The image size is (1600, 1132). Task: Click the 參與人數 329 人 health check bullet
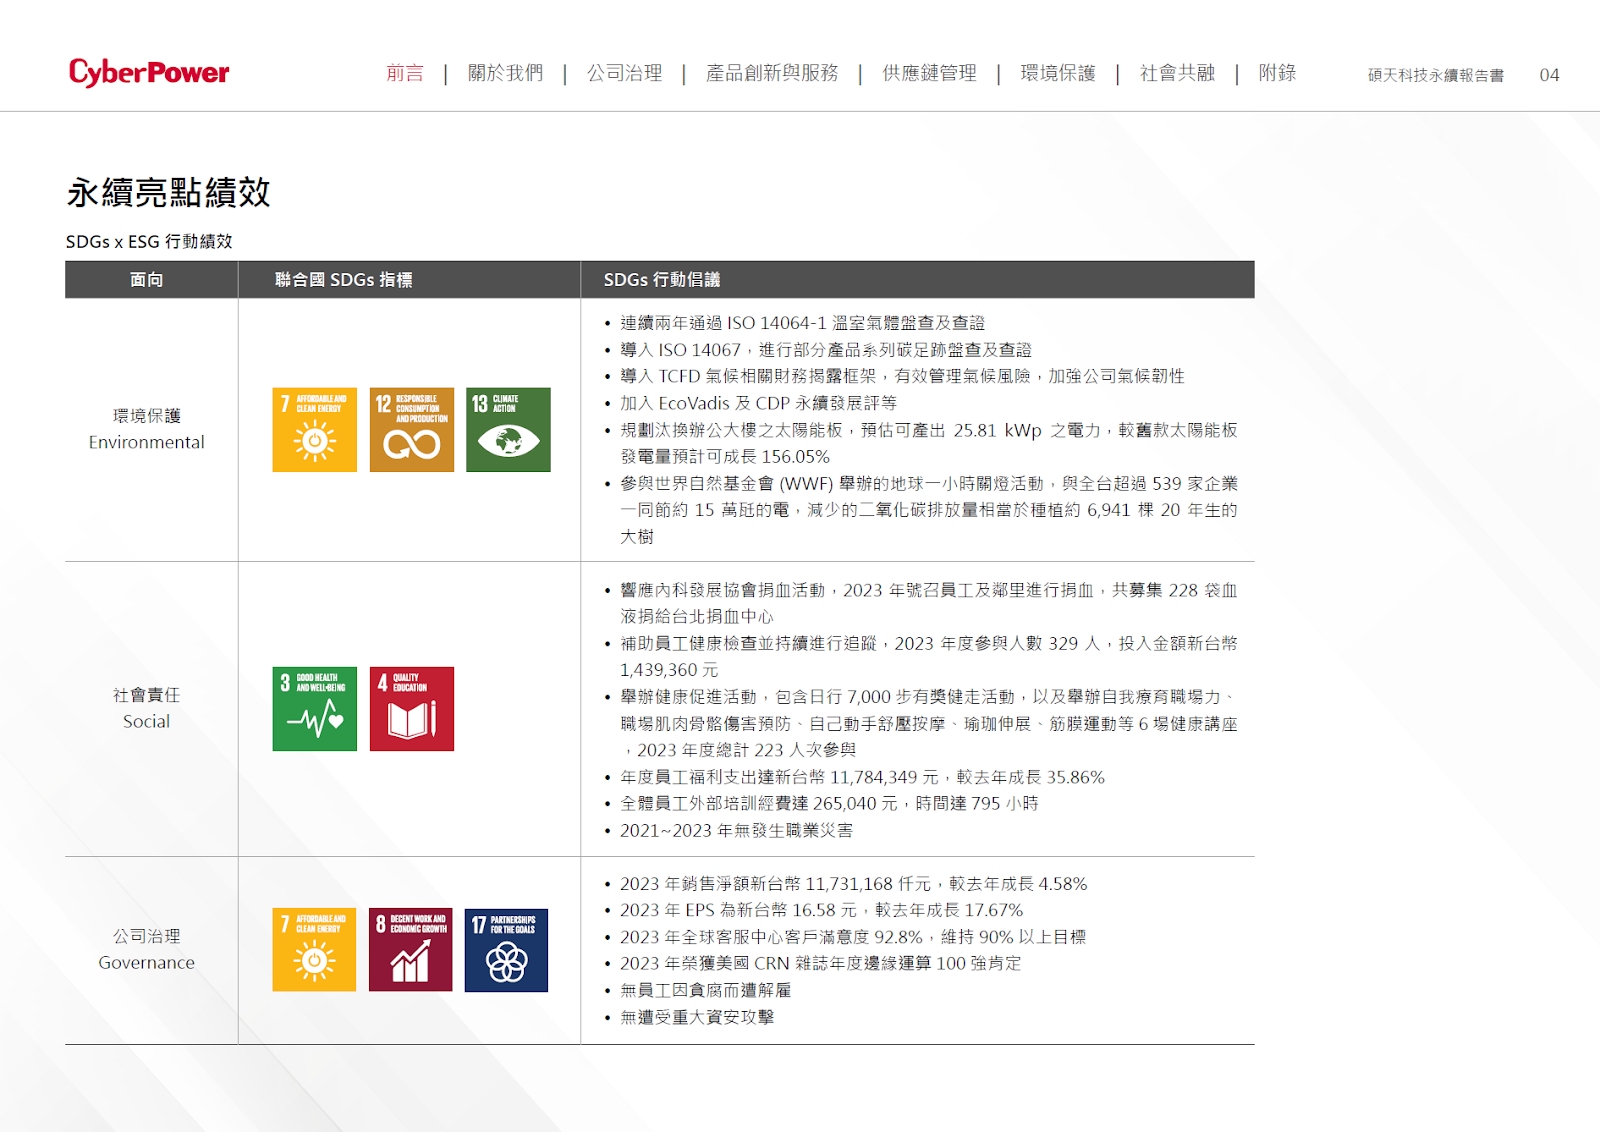(x=921, y=656)
